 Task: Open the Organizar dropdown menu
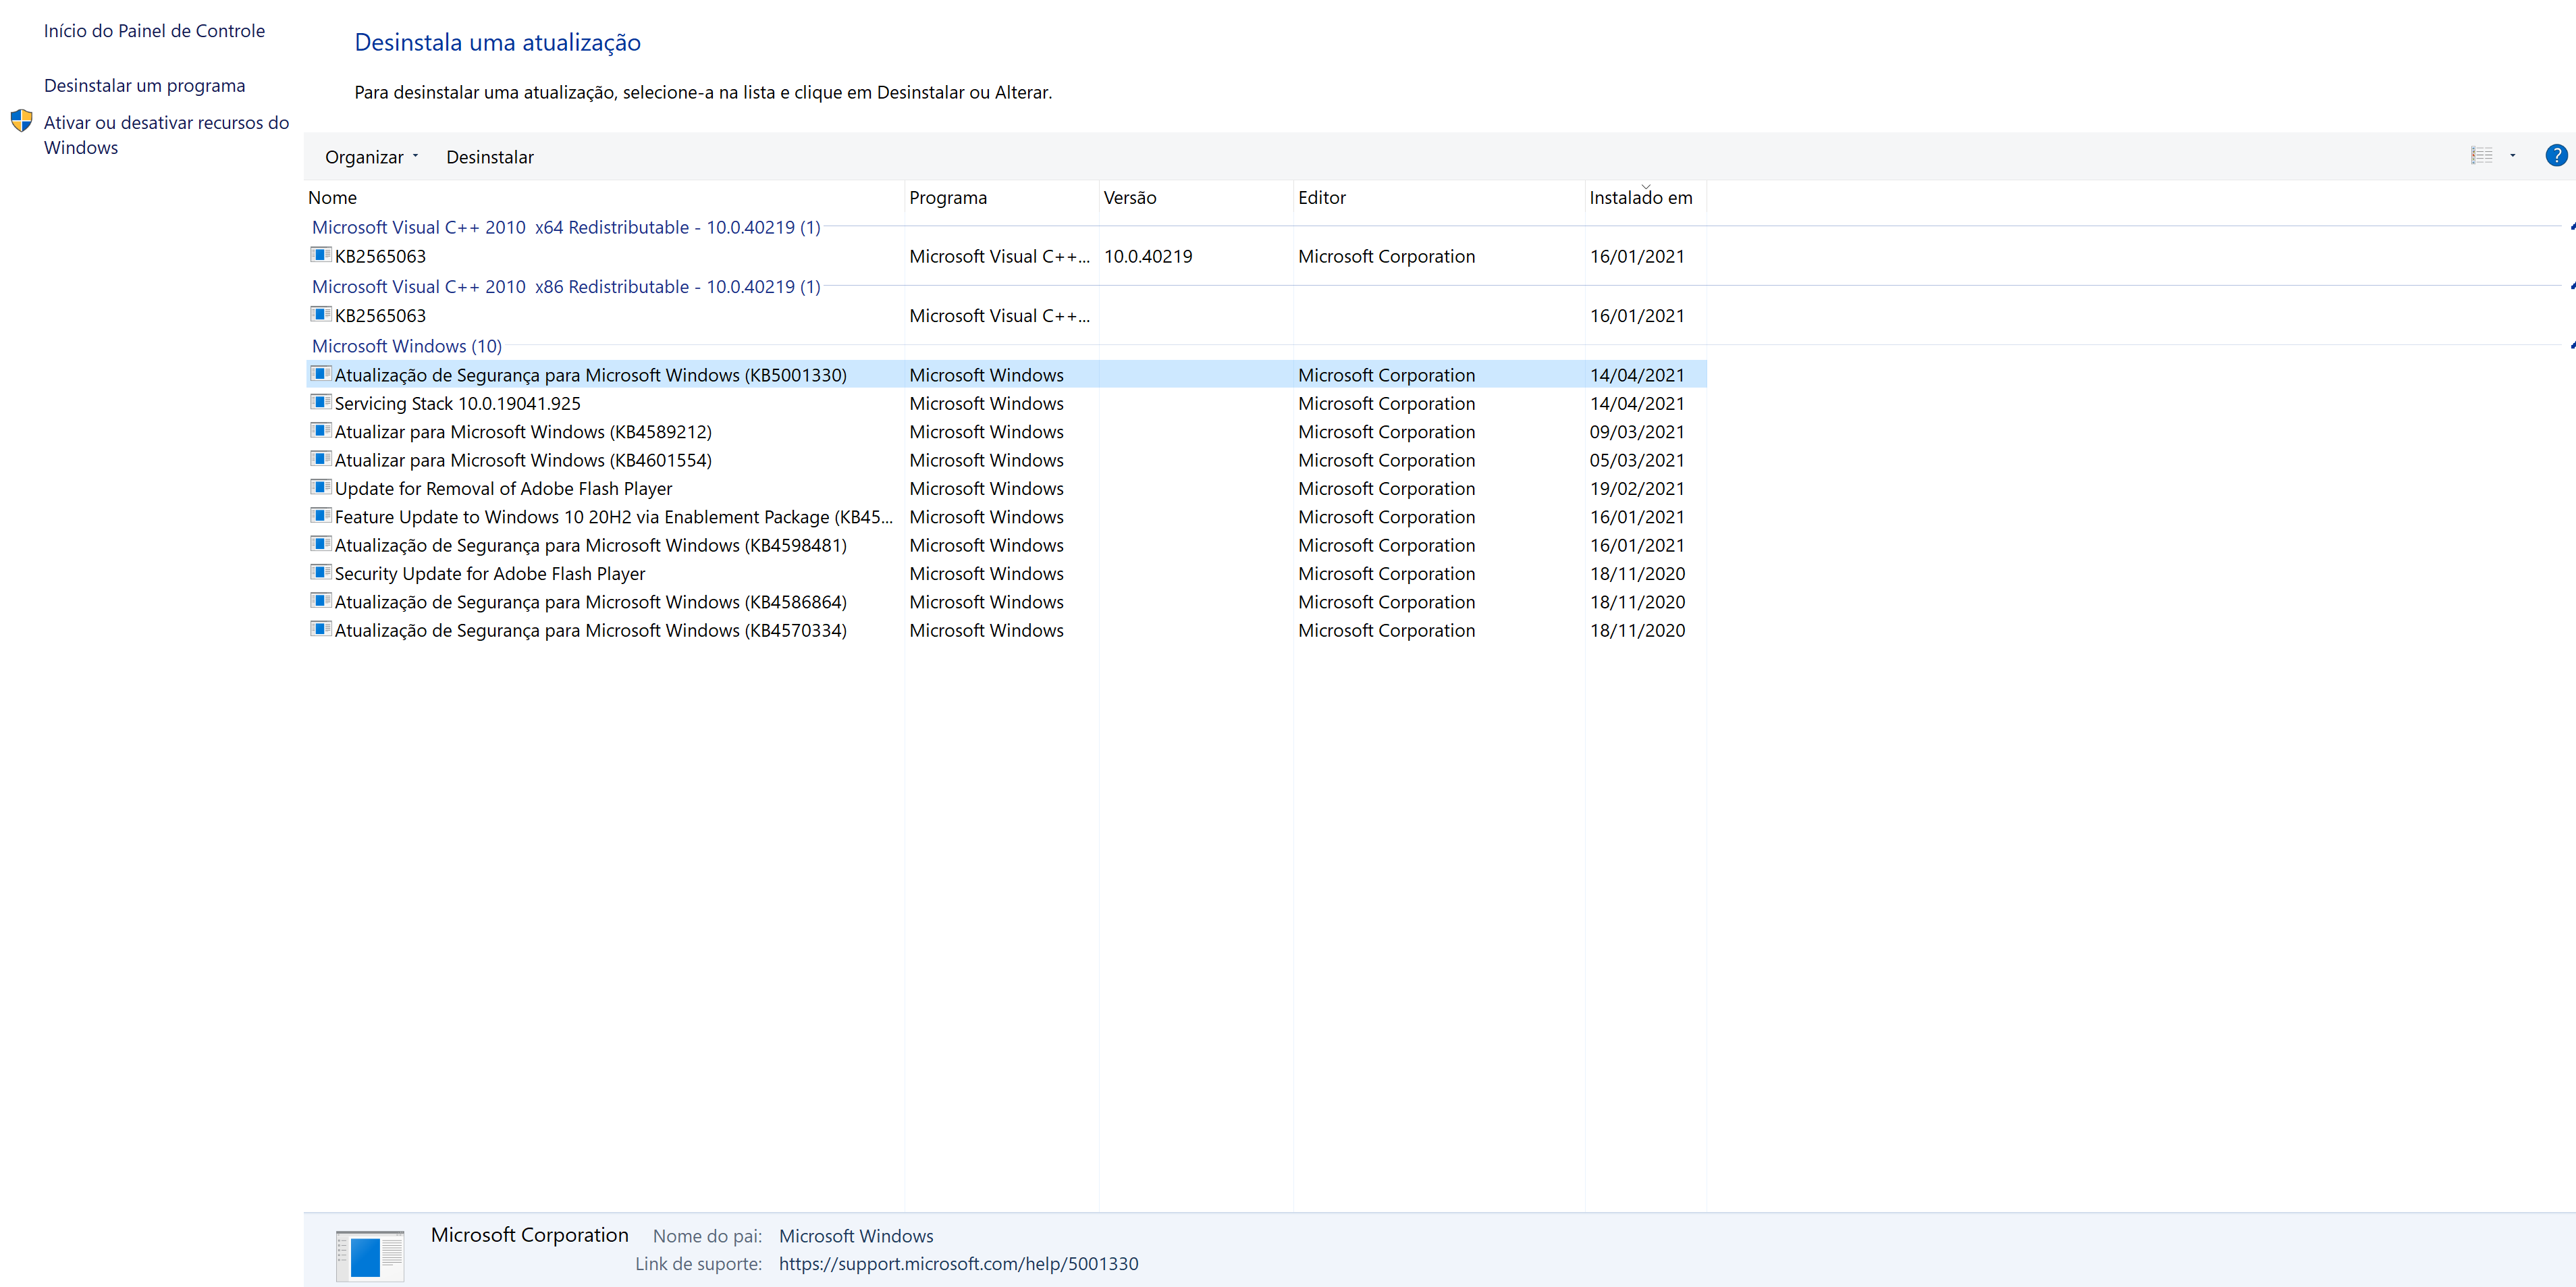(x=371, y=157)
